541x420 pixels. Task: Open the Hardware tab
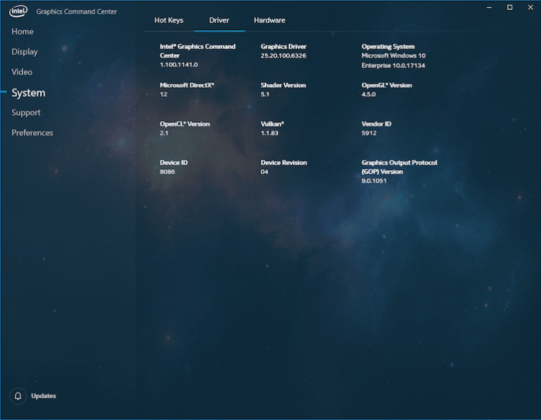click(x=269, y=20)
